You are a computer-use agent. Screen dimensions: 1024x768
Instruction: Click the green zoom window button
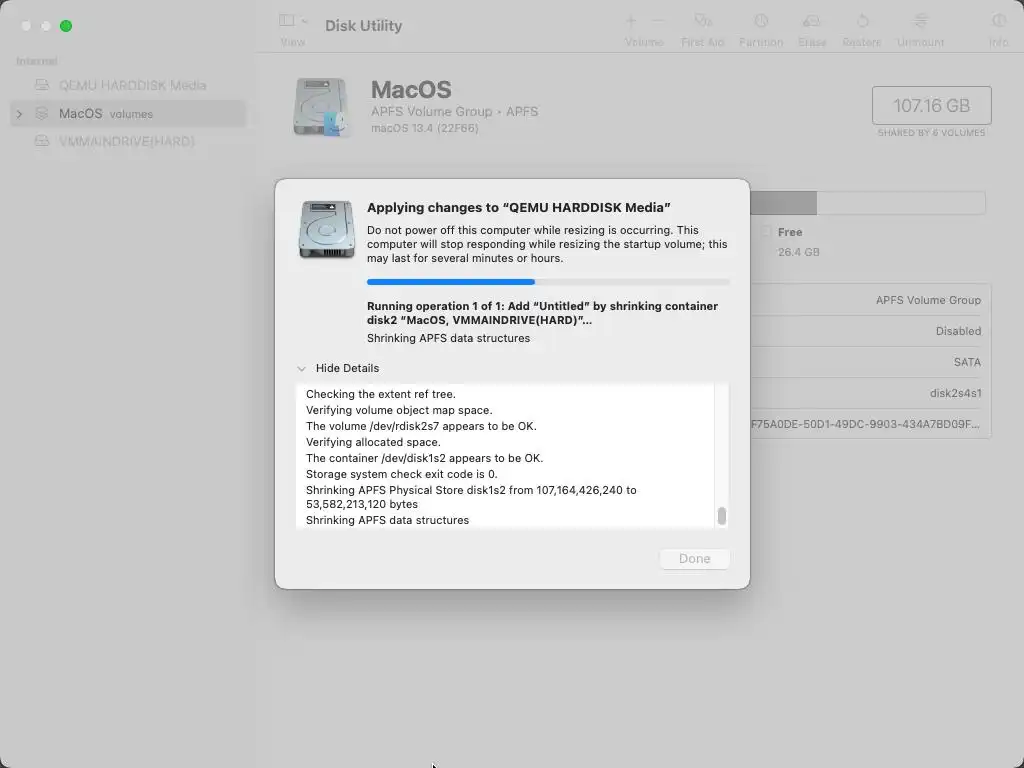(66, 26)
